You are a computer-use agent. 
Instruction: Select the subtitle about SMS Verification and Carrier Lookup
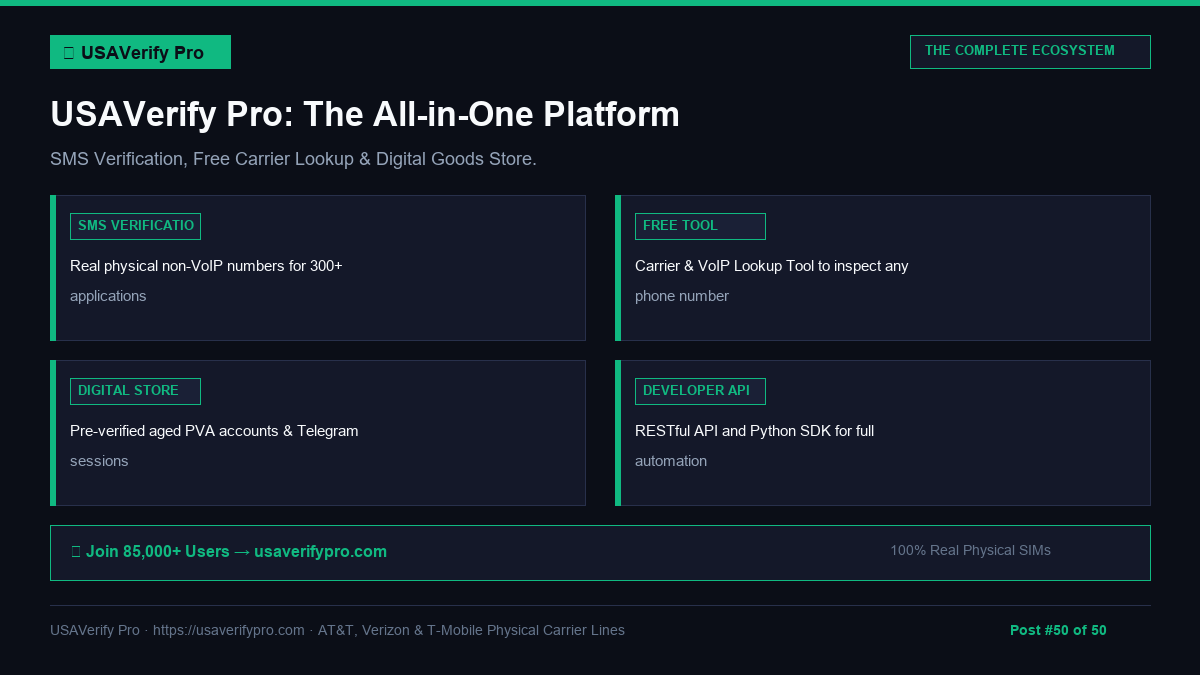click(x=293, y=159)
